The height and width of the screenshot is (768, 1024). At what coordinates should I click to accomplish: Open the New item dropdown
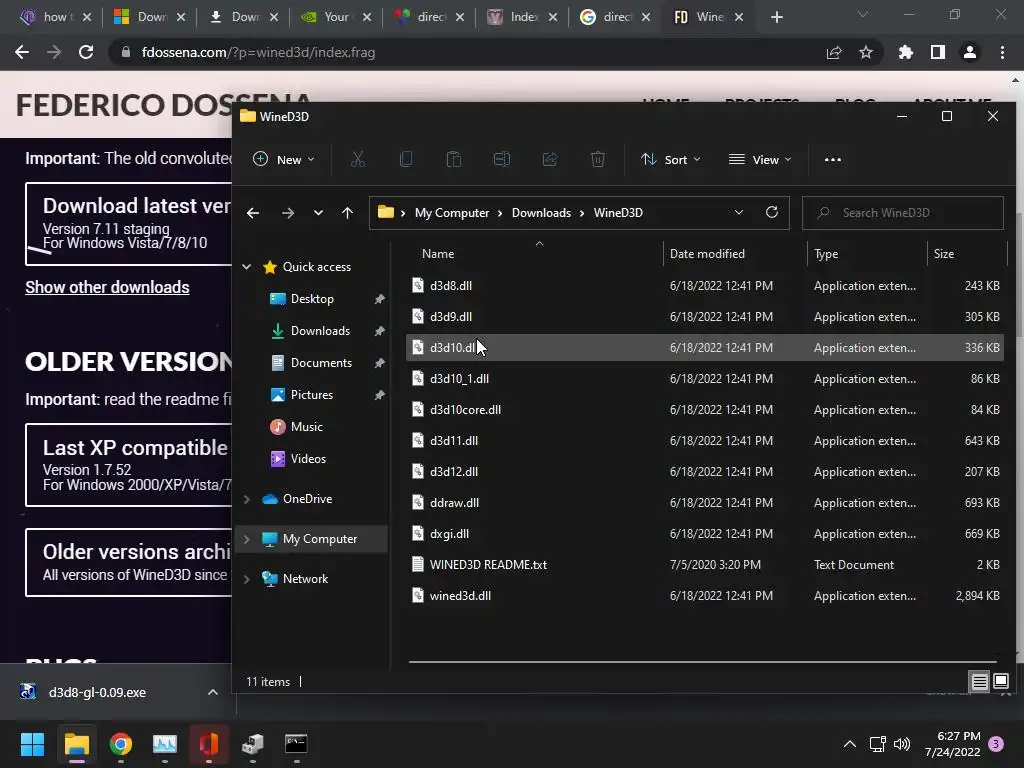coord(284,159)
